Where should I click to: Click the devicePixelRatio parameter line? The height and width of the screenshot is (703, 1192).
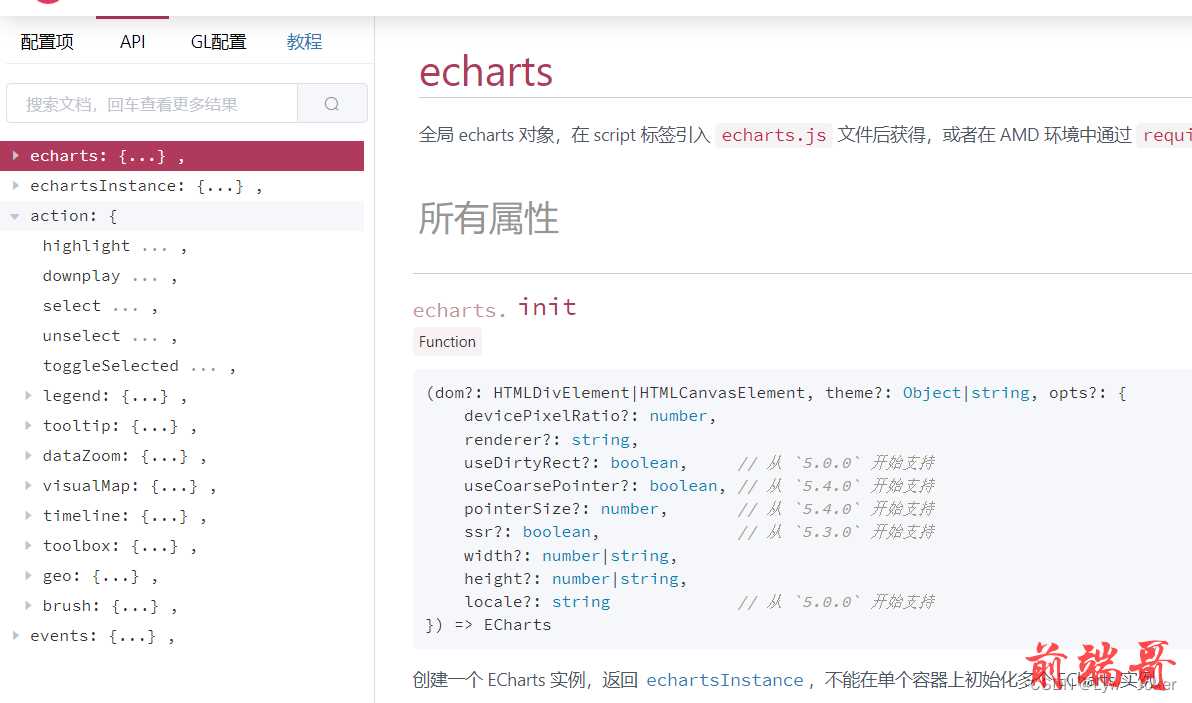point(590,416)
